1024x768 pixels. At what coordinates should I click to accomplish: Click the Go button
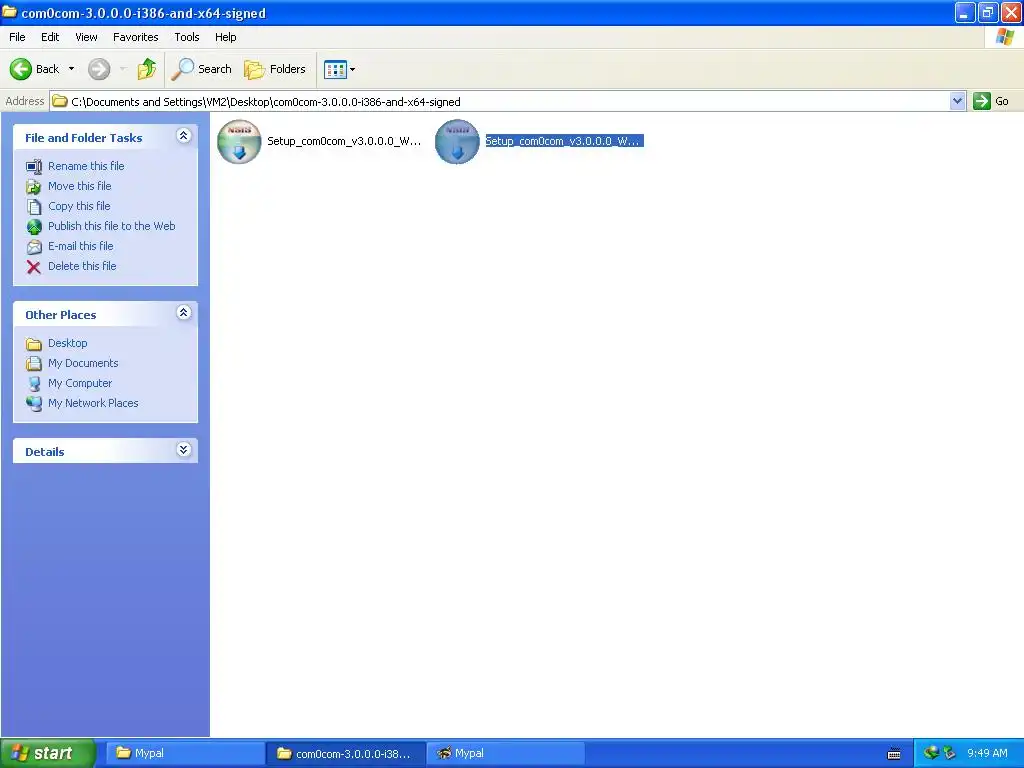coord(991,101)
